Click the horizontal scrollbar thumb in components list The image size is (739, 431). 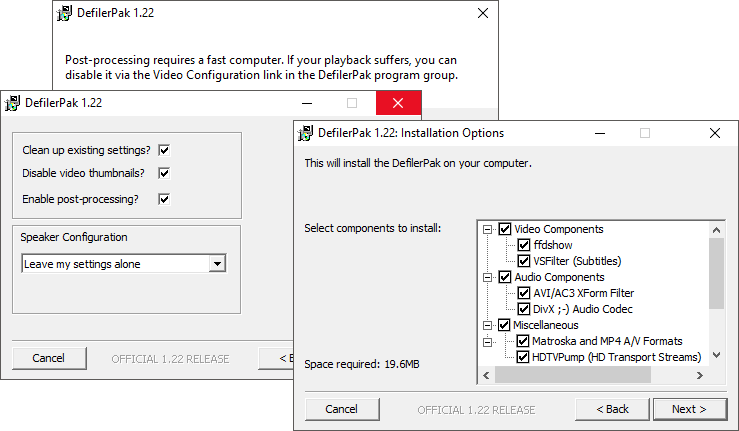pyautogui.click(x=573, y=375)
